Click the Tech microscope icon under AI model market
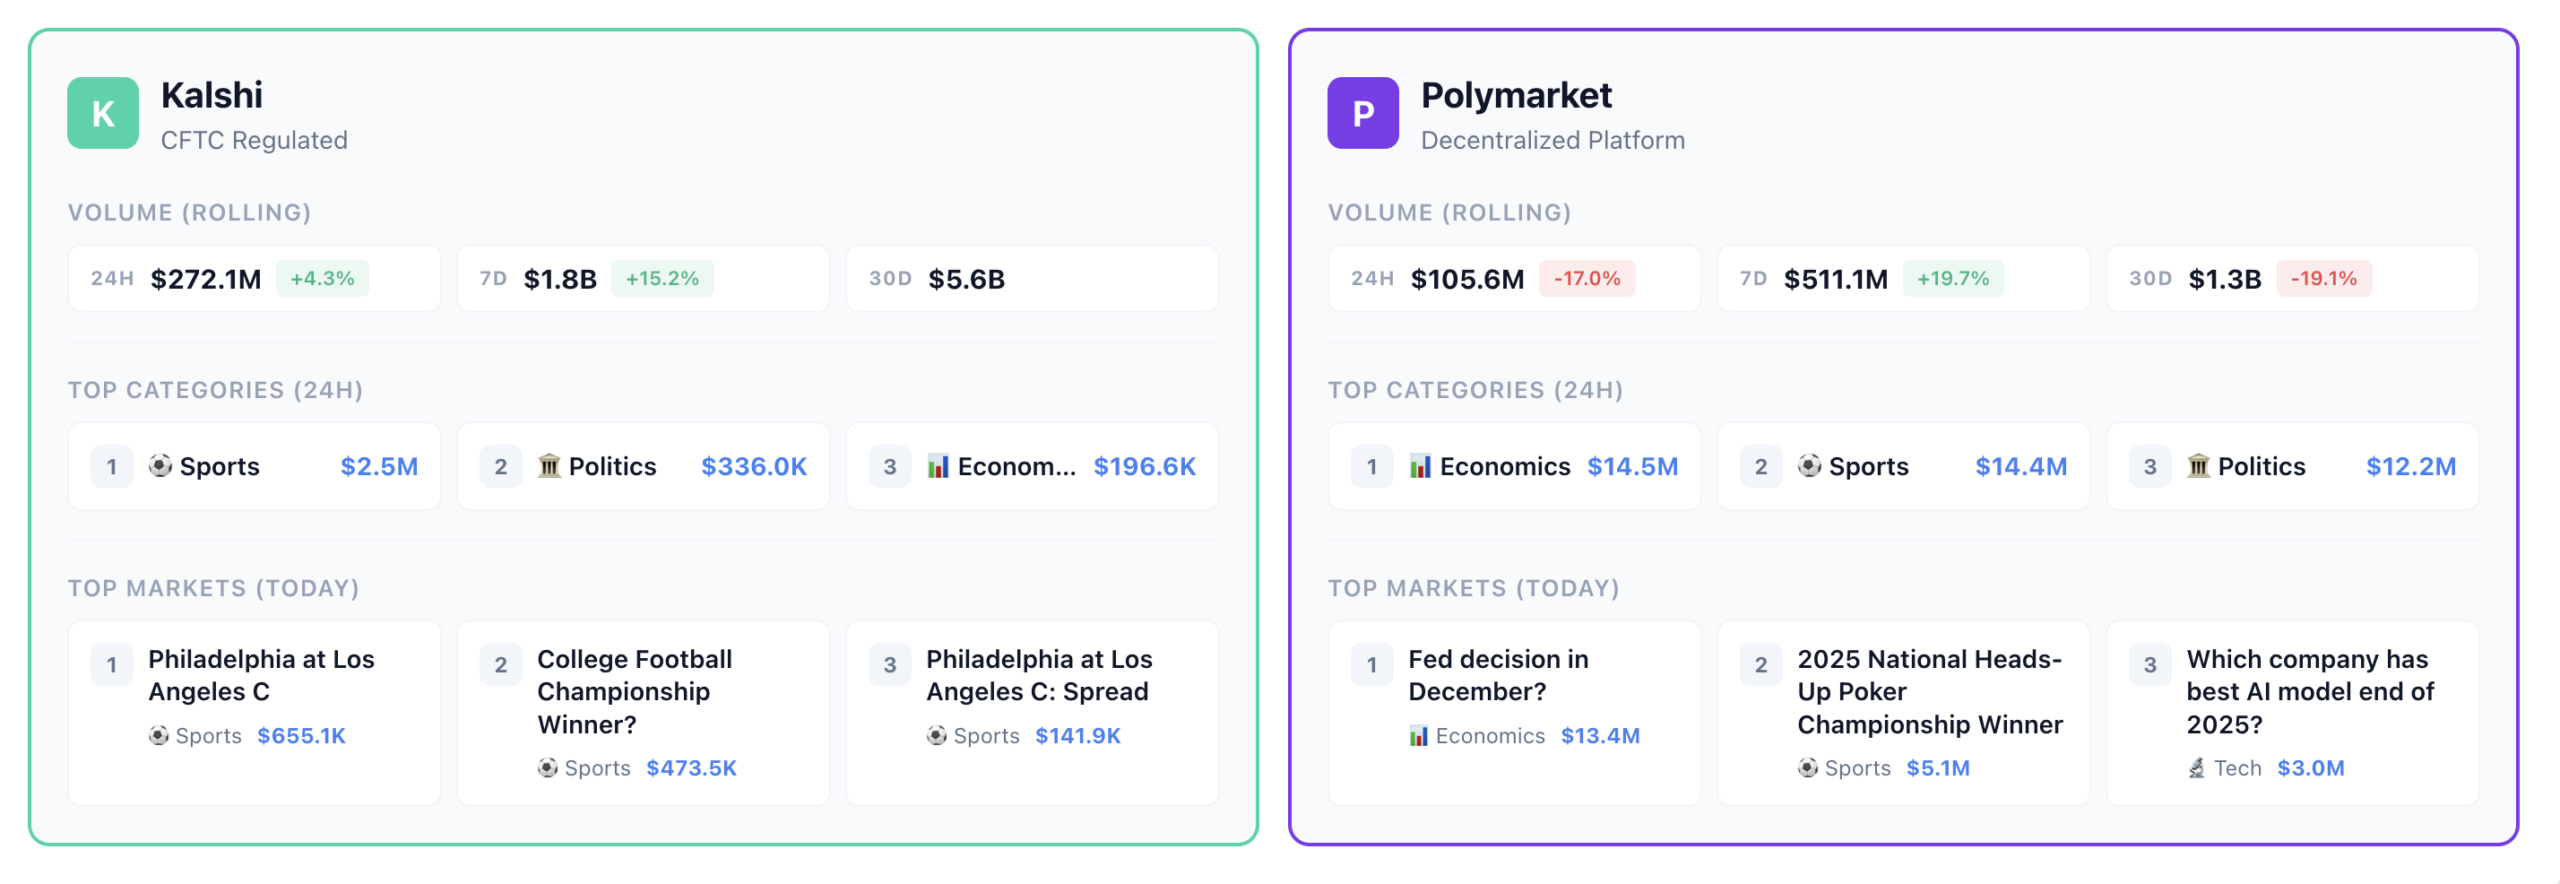This screenshot has height=884, width=2560. [2196, 768]
